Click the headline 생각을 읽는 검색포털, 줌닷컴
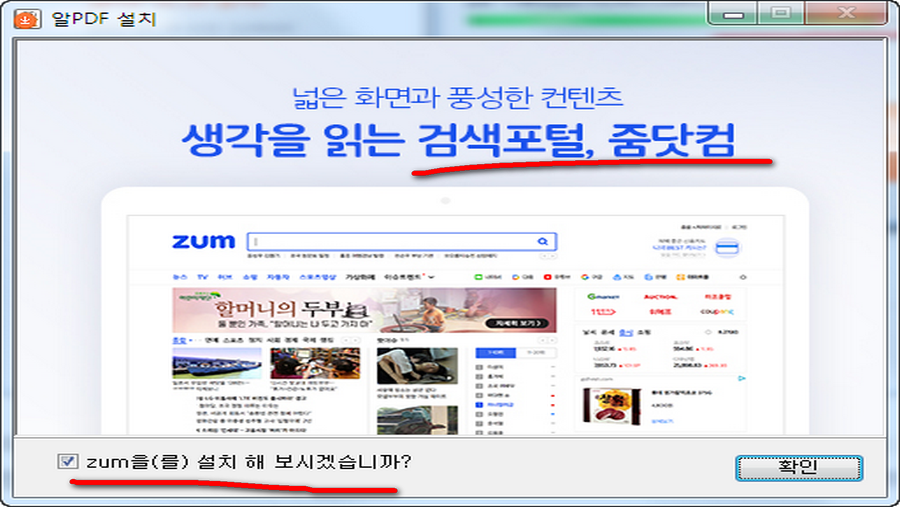The height and width of the screenshot is (507, 900). [x=459, y=140]
